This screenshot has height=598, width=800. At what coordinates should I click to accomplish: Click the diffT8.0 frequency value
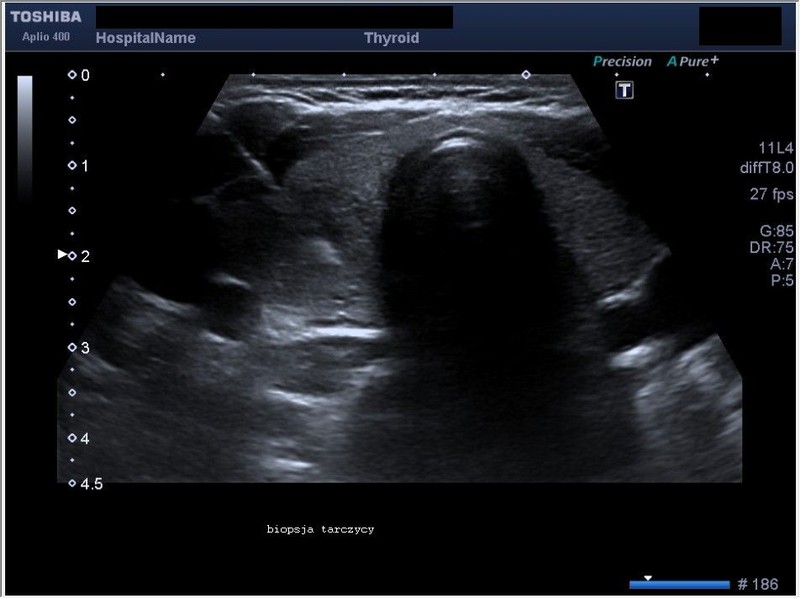tap(766, 168)
